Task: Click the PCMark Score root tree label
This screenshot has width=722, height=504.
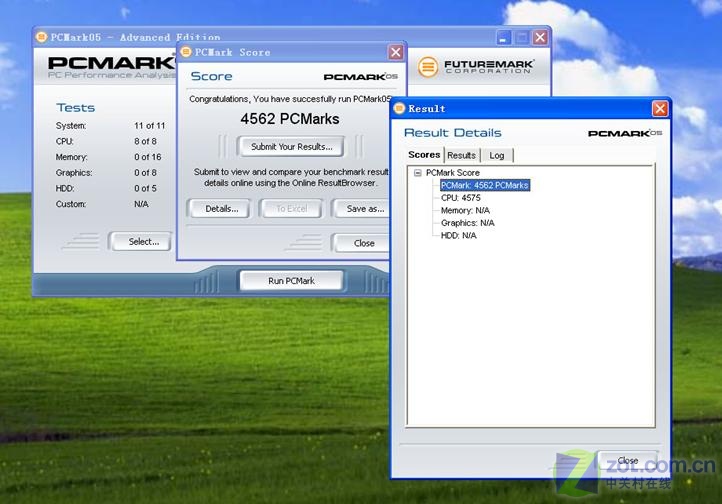Action: click(453, 173)
